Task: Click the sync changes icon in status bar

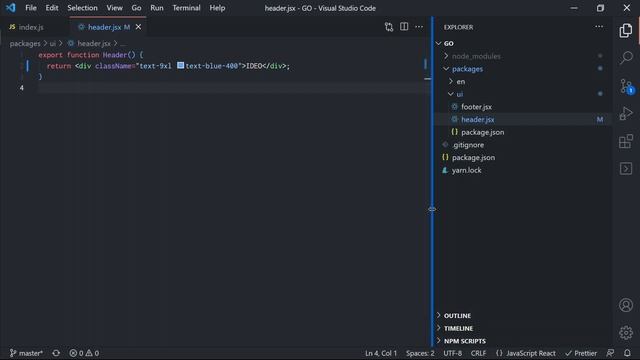Action: 56,353
